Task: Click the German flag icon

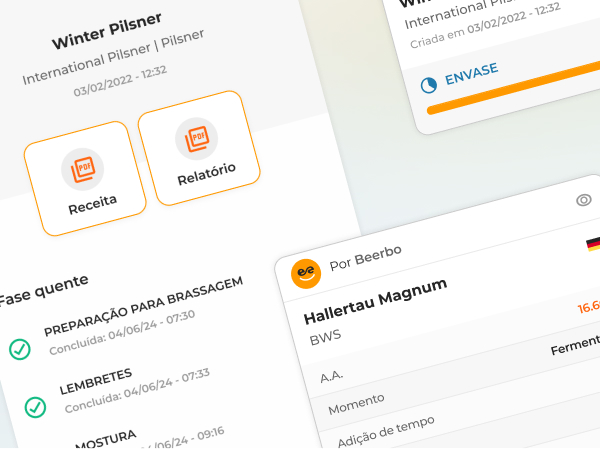Action: 592,244
